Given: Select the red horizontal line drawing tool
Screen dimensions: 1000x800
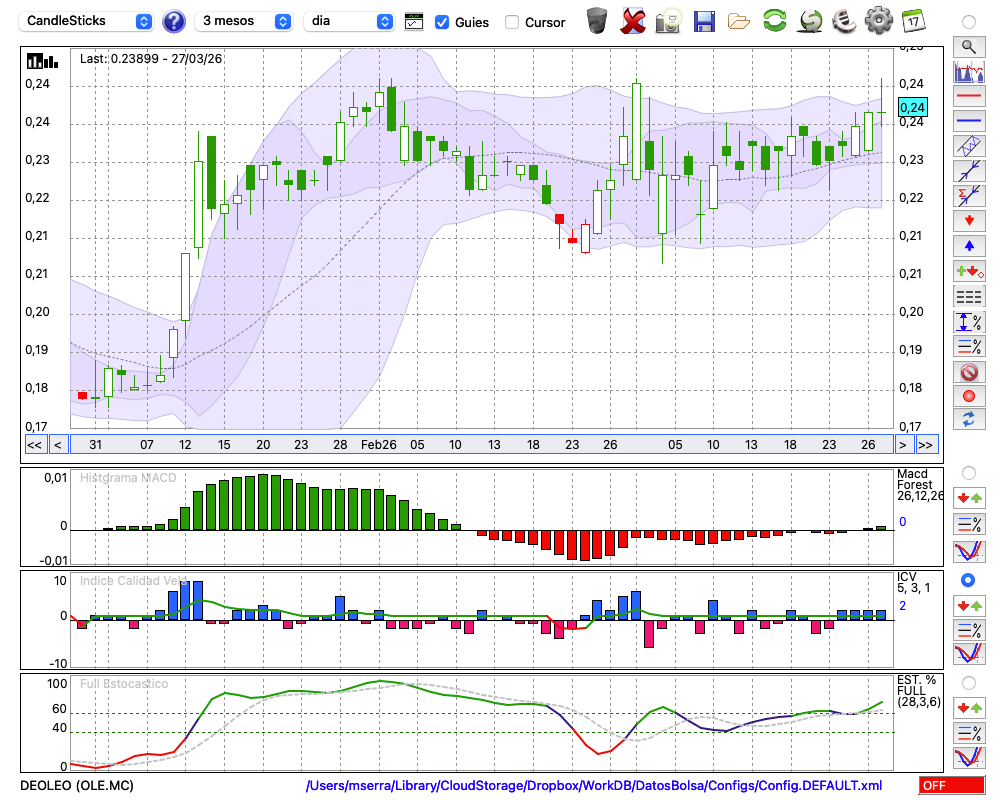Looking at the screenshot, I should pyautogui.click(x=968, y=97).
